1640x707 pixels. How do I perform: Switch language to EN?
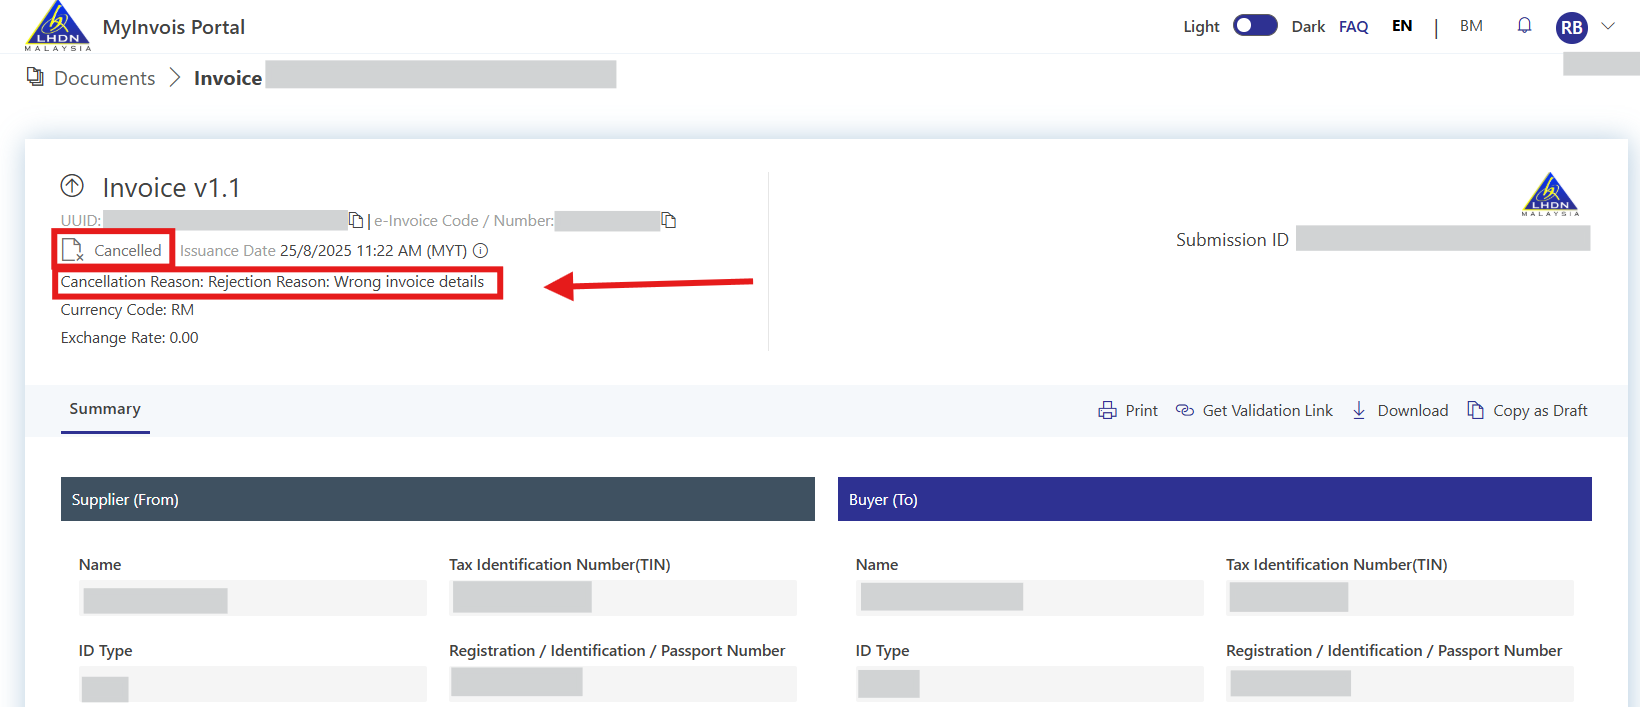pos(1402,26)
